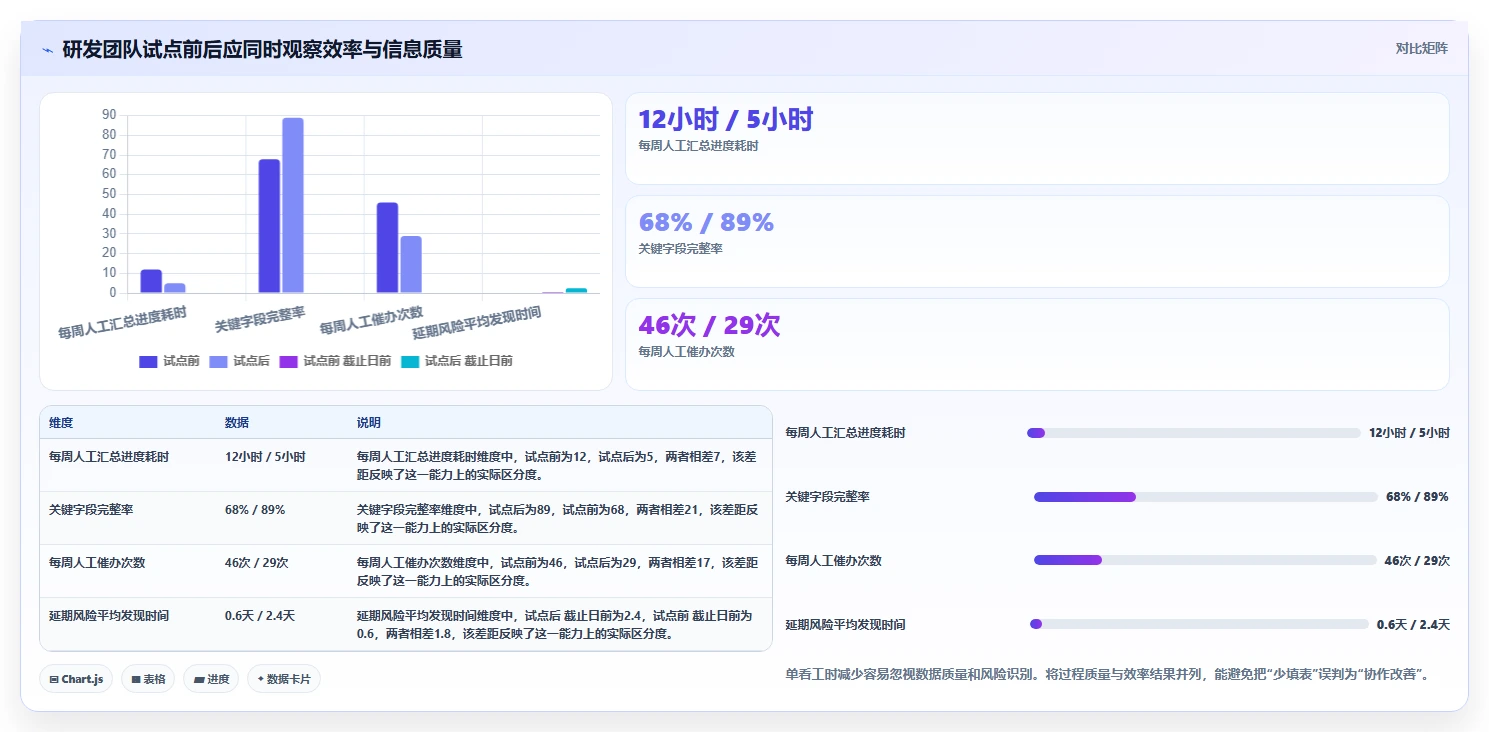1489x732 pixels.
Task: Click the 维度 column header
Action: [61, 423]
